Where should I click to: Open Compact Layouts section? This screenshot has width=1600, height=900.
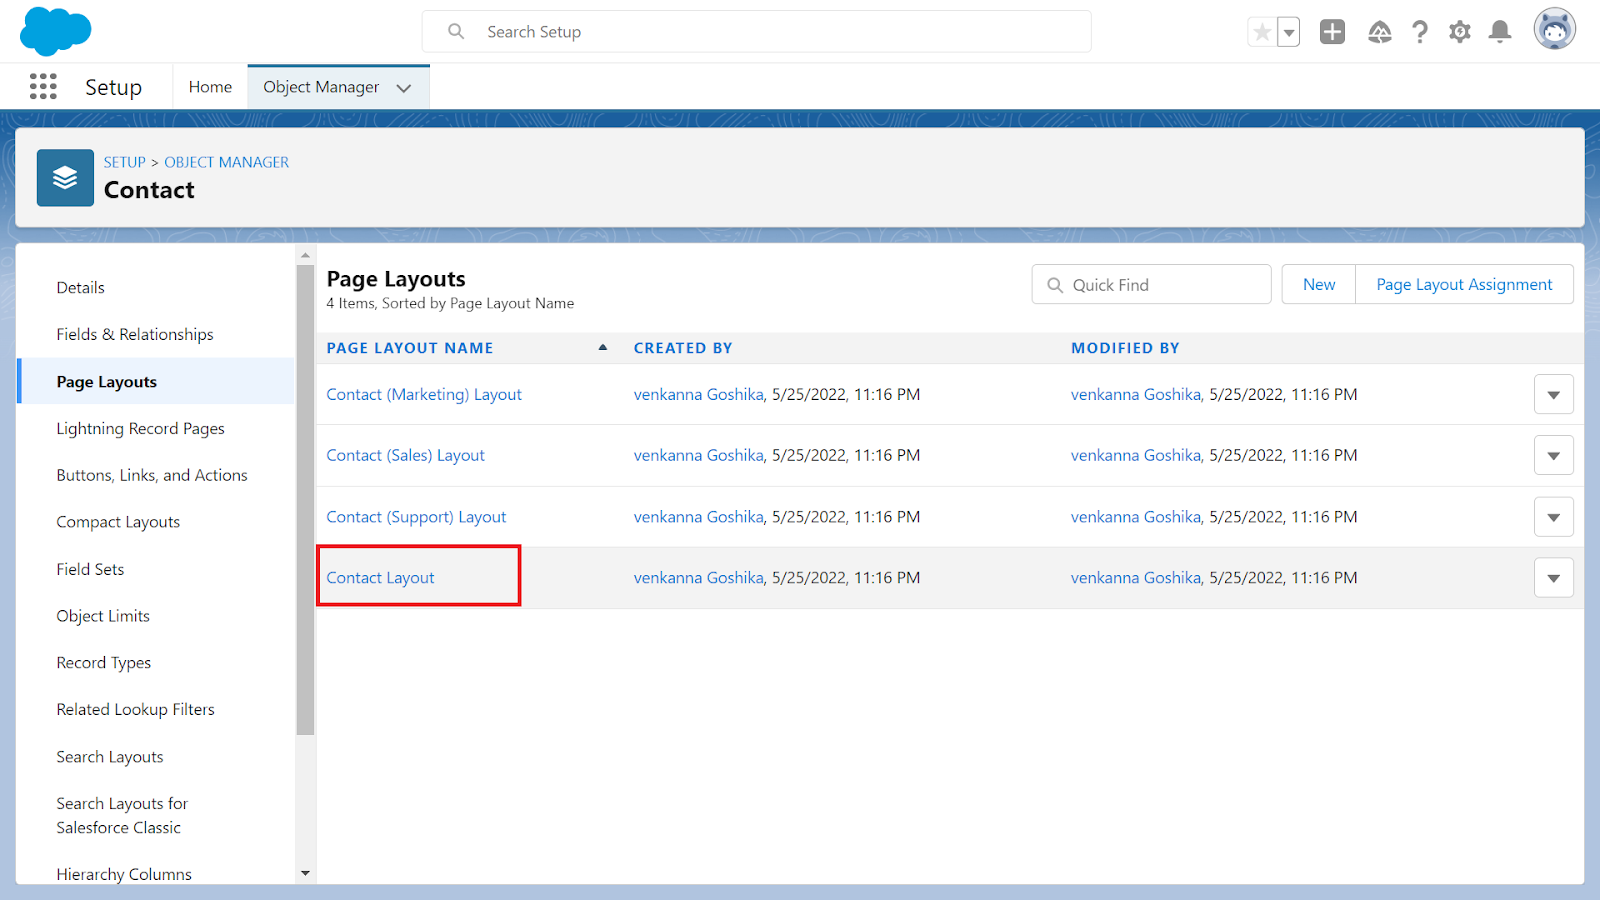point(118,522)
